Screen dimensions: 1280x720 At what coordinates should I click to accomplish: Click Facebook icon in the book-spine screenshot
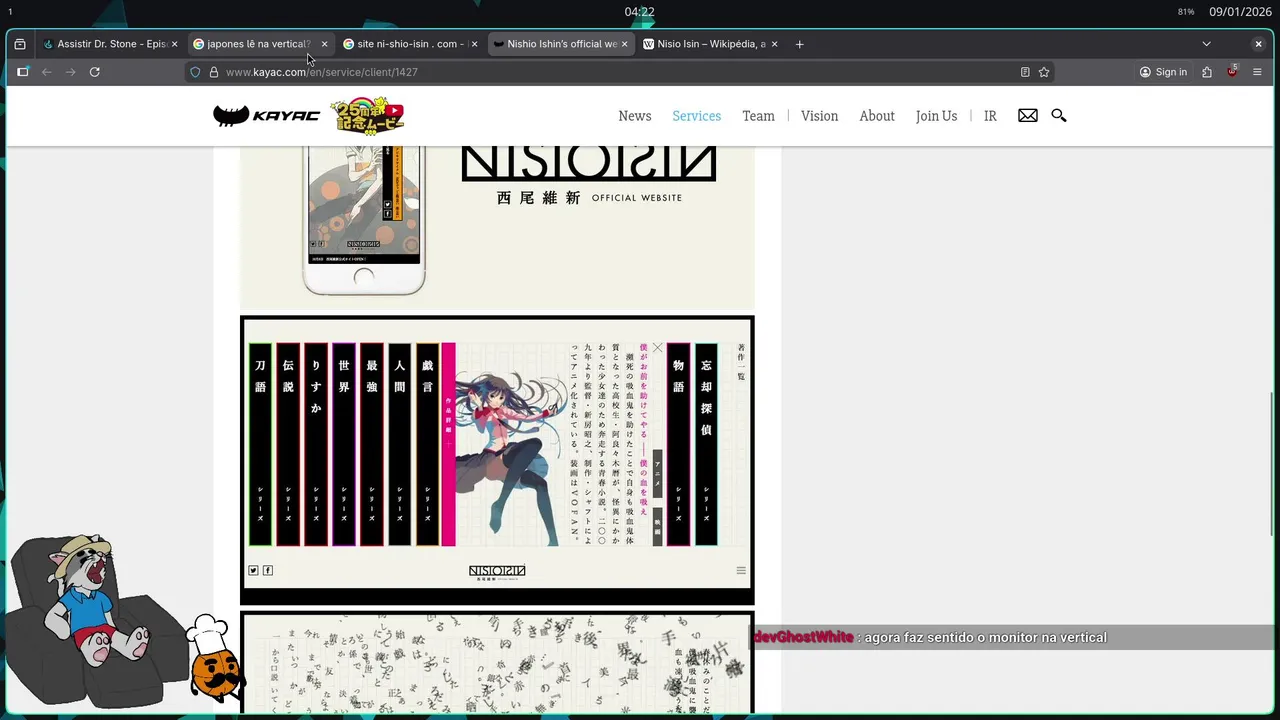pyautogui.click(x=267, y=571)
